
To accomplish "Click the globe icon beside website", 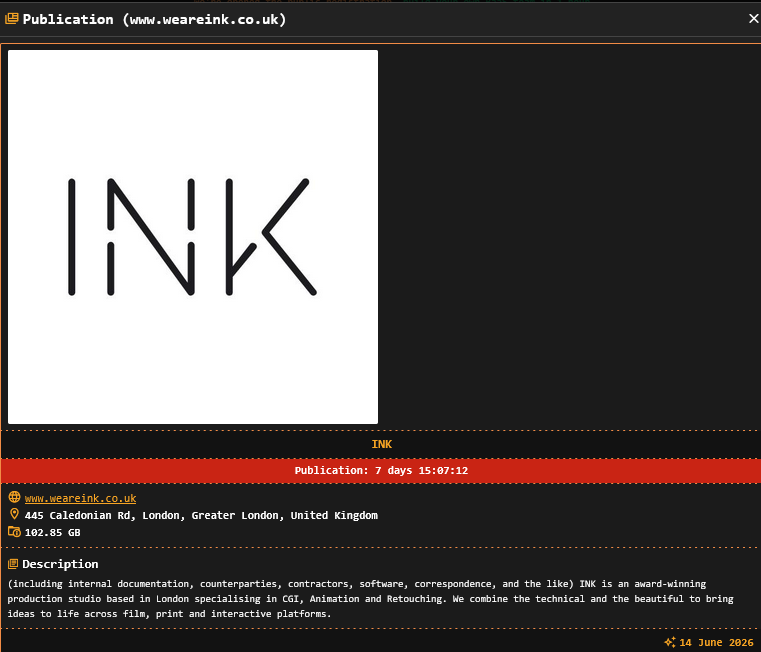I will pyautogui.click(x=14, y=497).
